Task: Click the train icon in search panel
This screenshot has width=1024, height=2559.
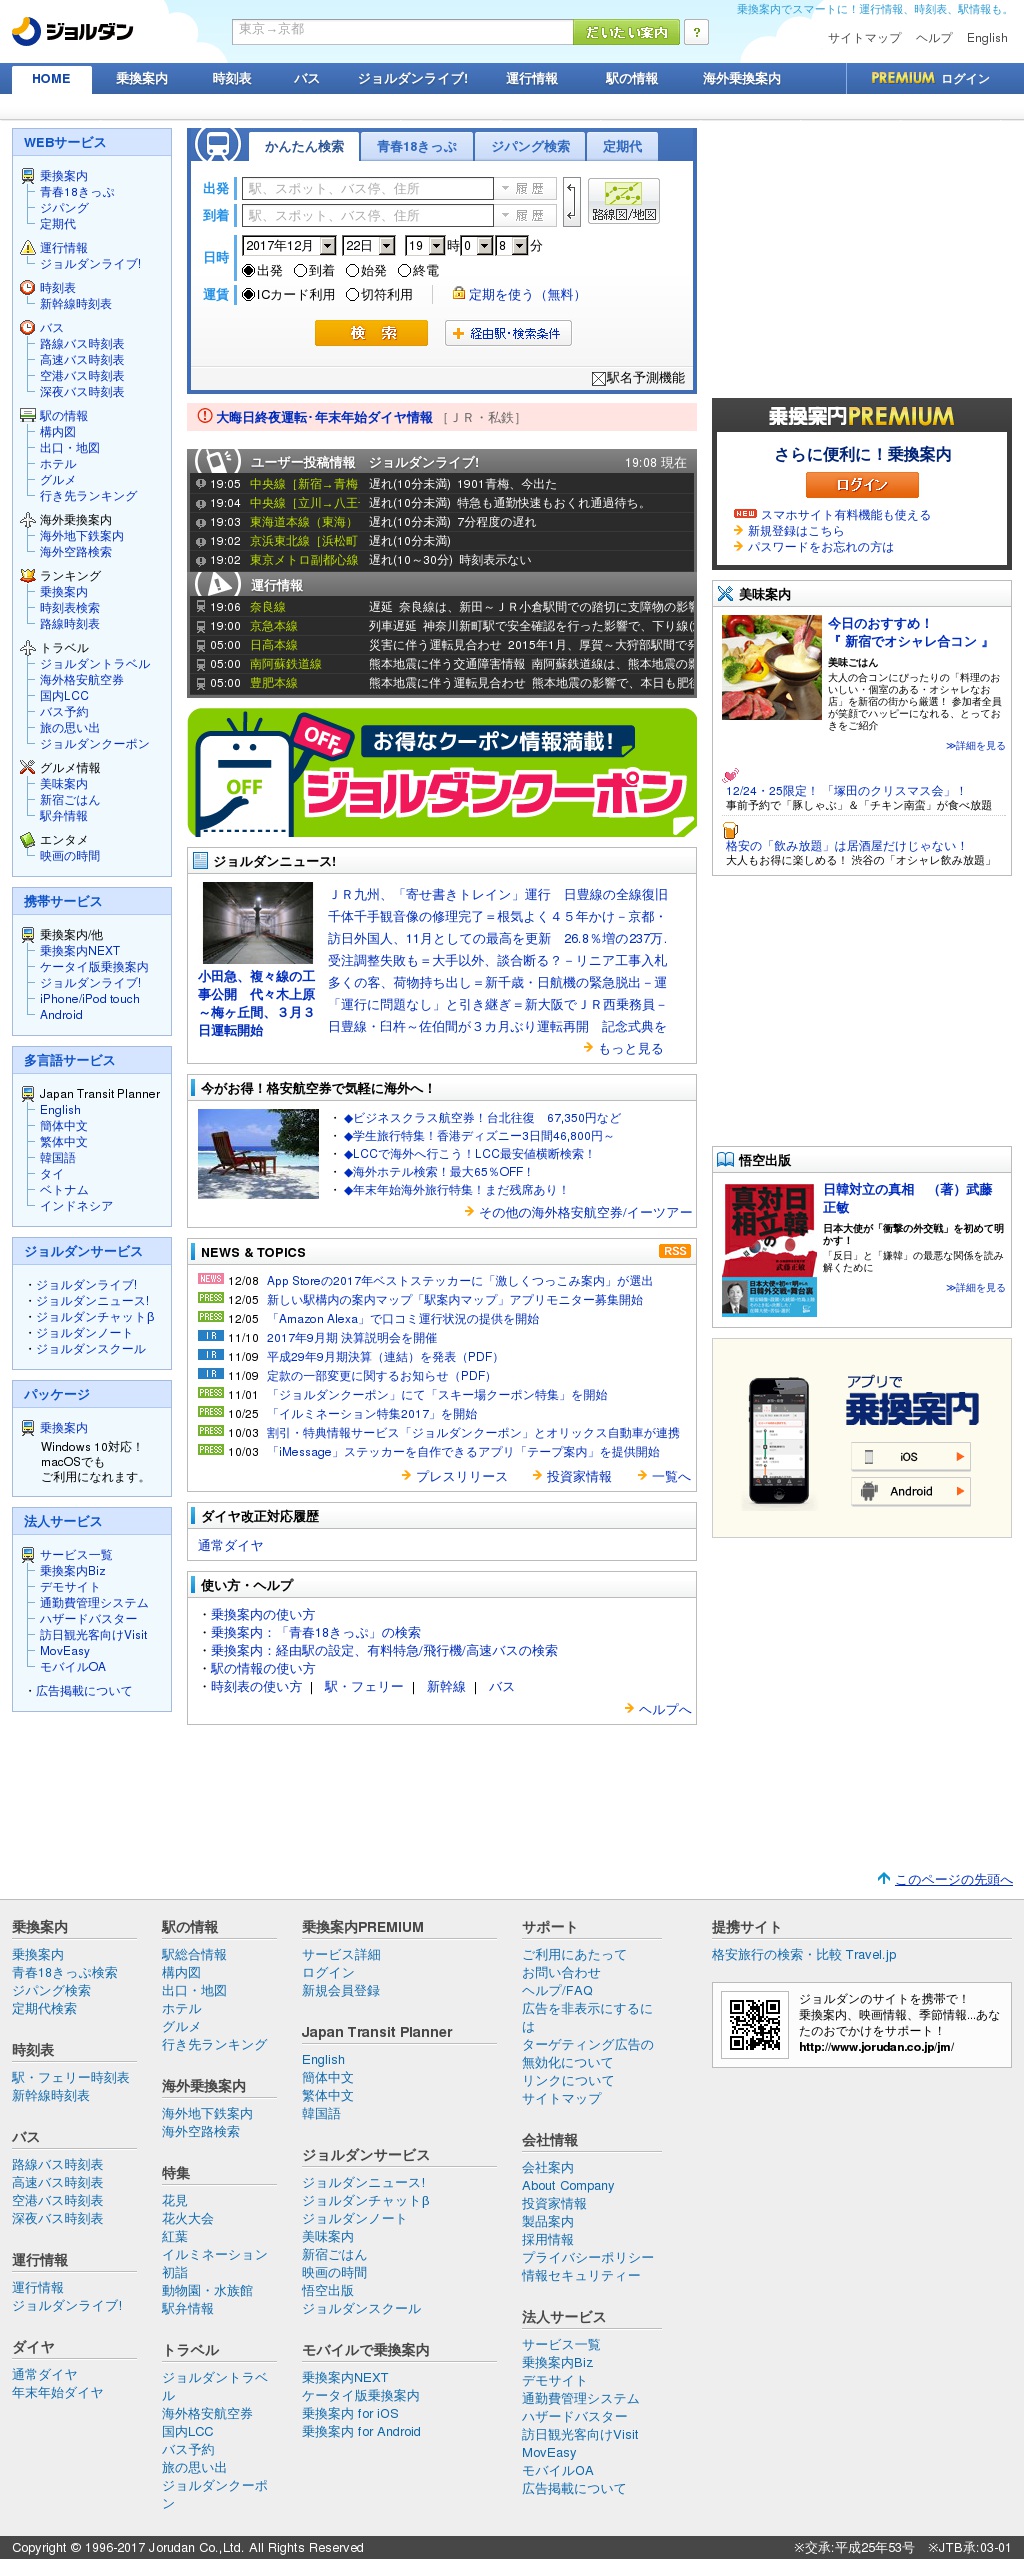Action: tap(217, 146)
